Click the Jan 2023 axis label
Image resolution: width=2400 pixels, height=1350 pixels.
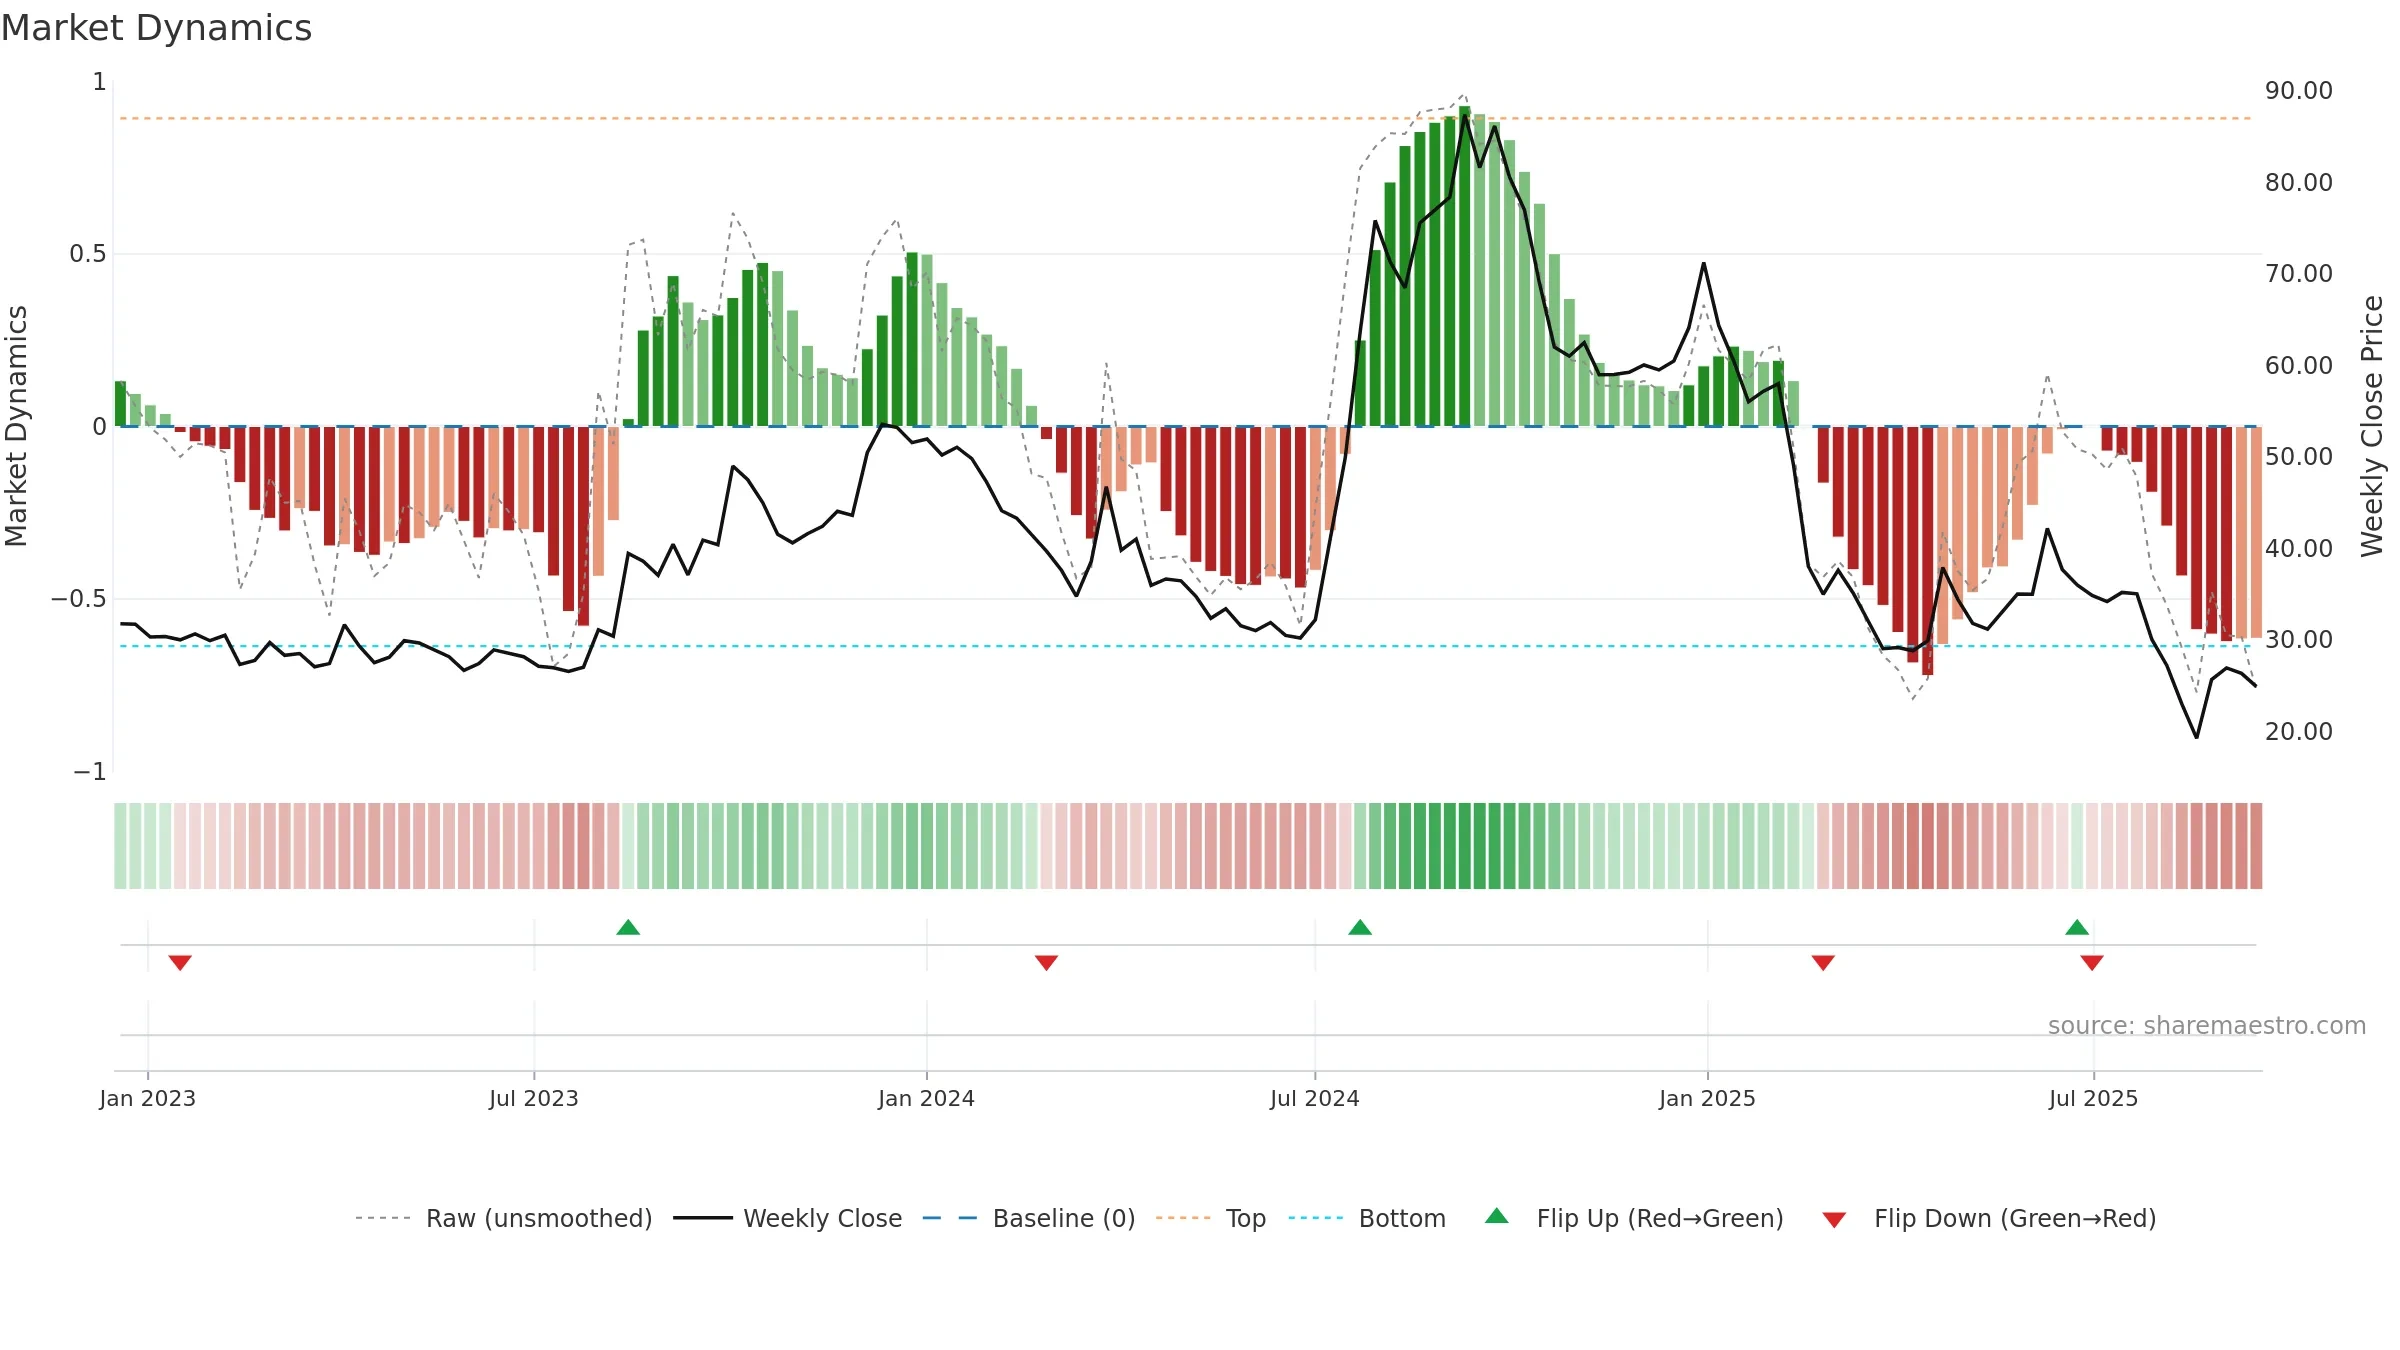(148, 1098)
